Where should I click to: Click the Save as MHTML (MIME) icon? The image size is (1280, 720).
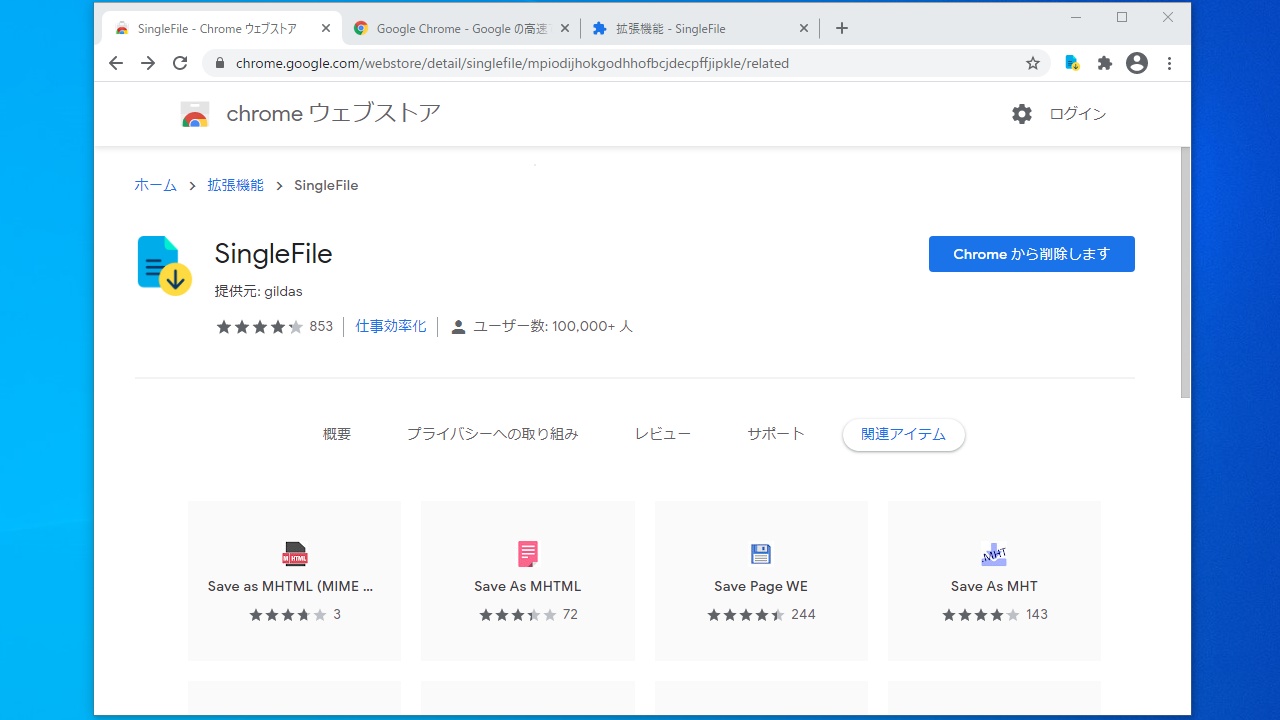pos(295,554)
